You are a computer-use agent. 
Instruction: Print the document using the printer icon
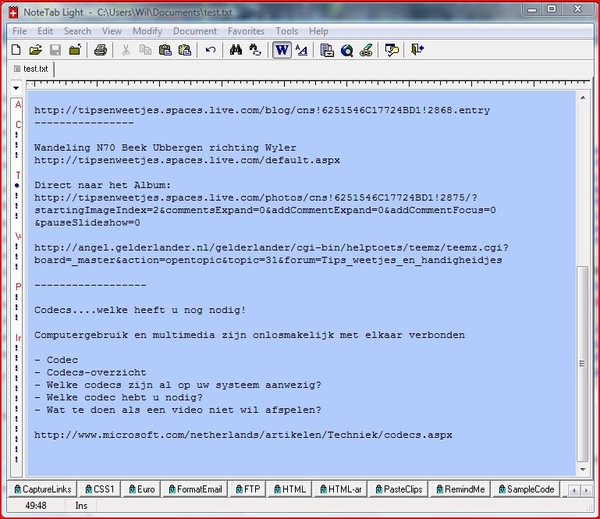coord(101,50)
